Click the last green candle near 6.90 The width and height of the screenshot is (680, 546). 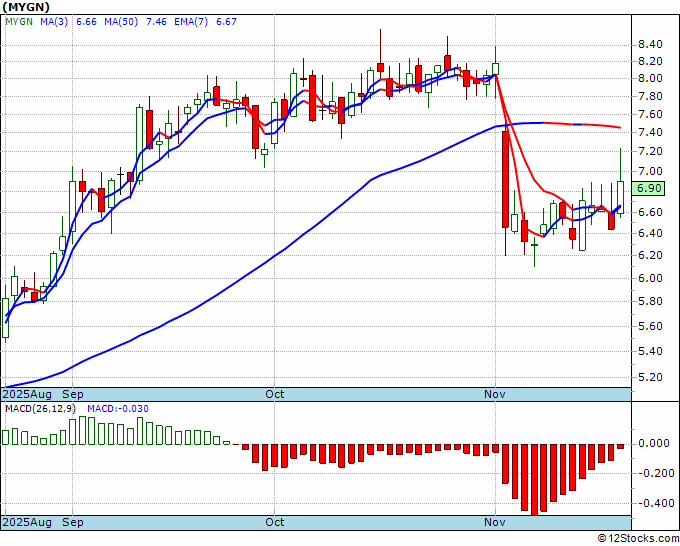[x=620, y=197]
